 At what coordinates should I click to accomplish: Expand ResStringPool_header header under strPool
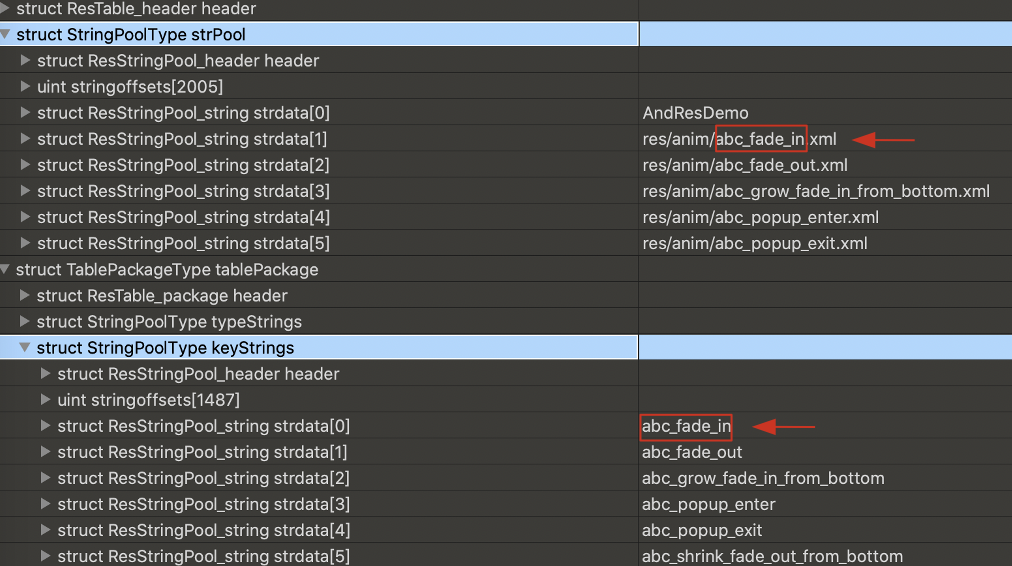coord(26,61)
